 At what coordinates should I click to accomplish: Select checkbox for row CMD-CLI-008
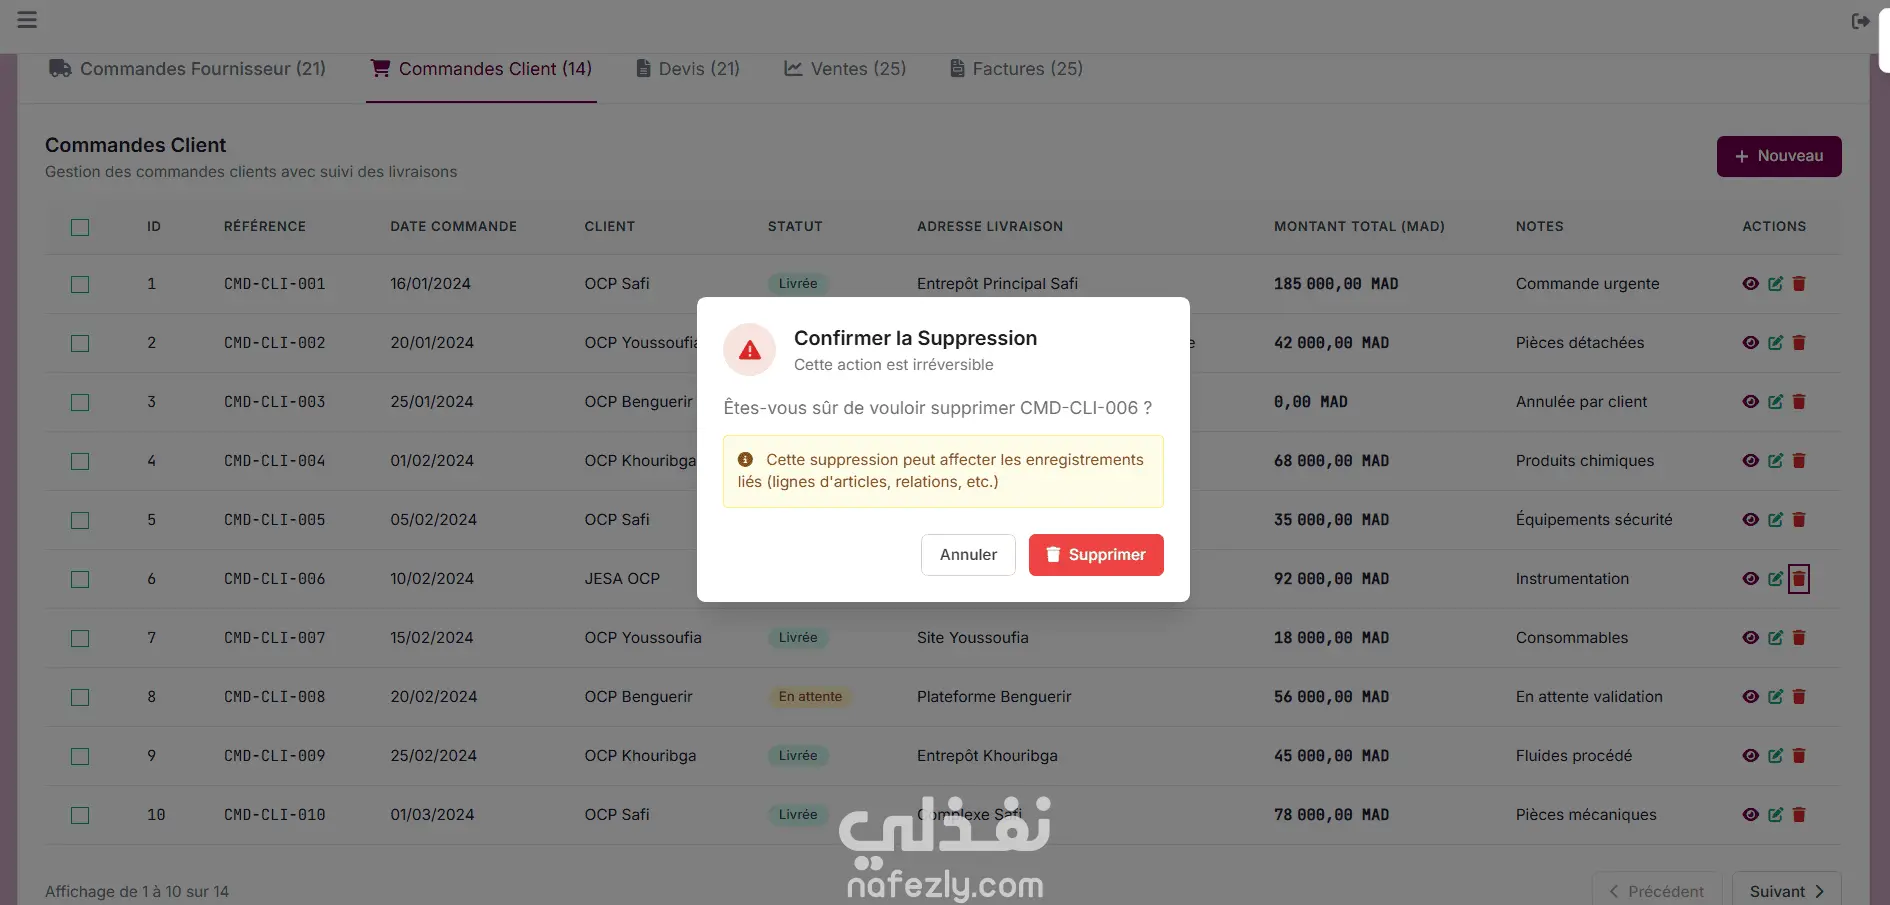pos(80,697)
